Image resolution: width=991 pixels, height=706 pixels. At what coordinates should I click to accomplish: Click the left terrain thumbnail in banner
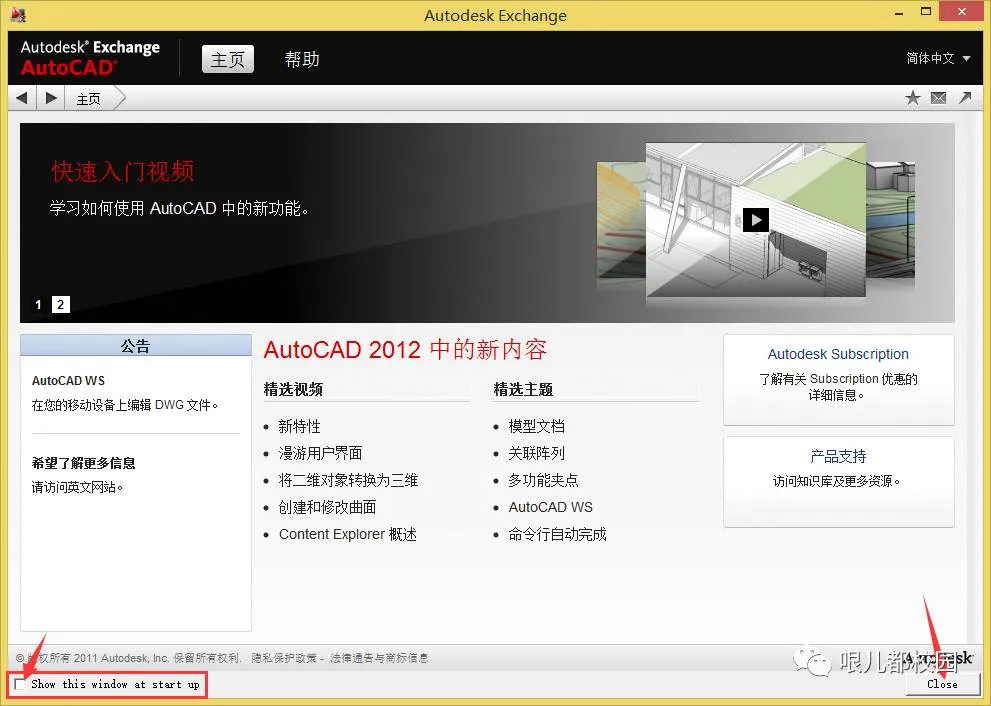coord(621,219)
